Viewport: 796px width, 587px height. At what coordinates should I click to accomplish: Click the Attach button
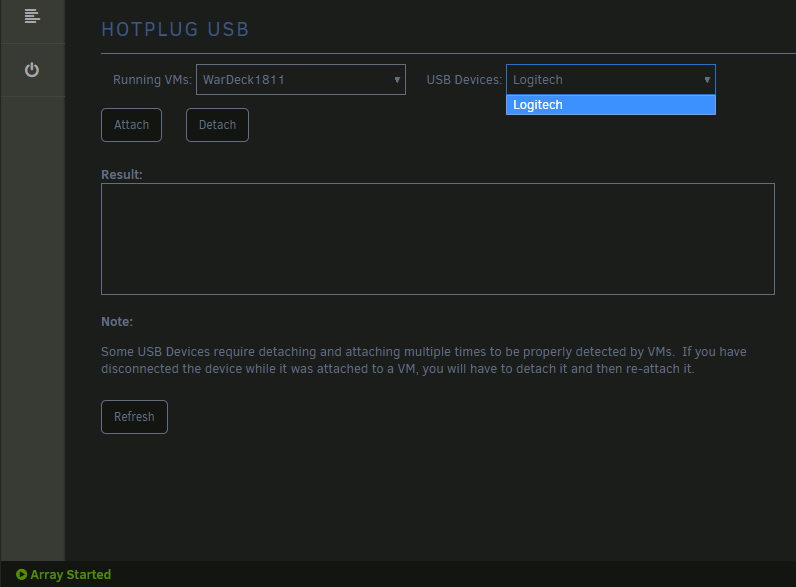(131, 125)
